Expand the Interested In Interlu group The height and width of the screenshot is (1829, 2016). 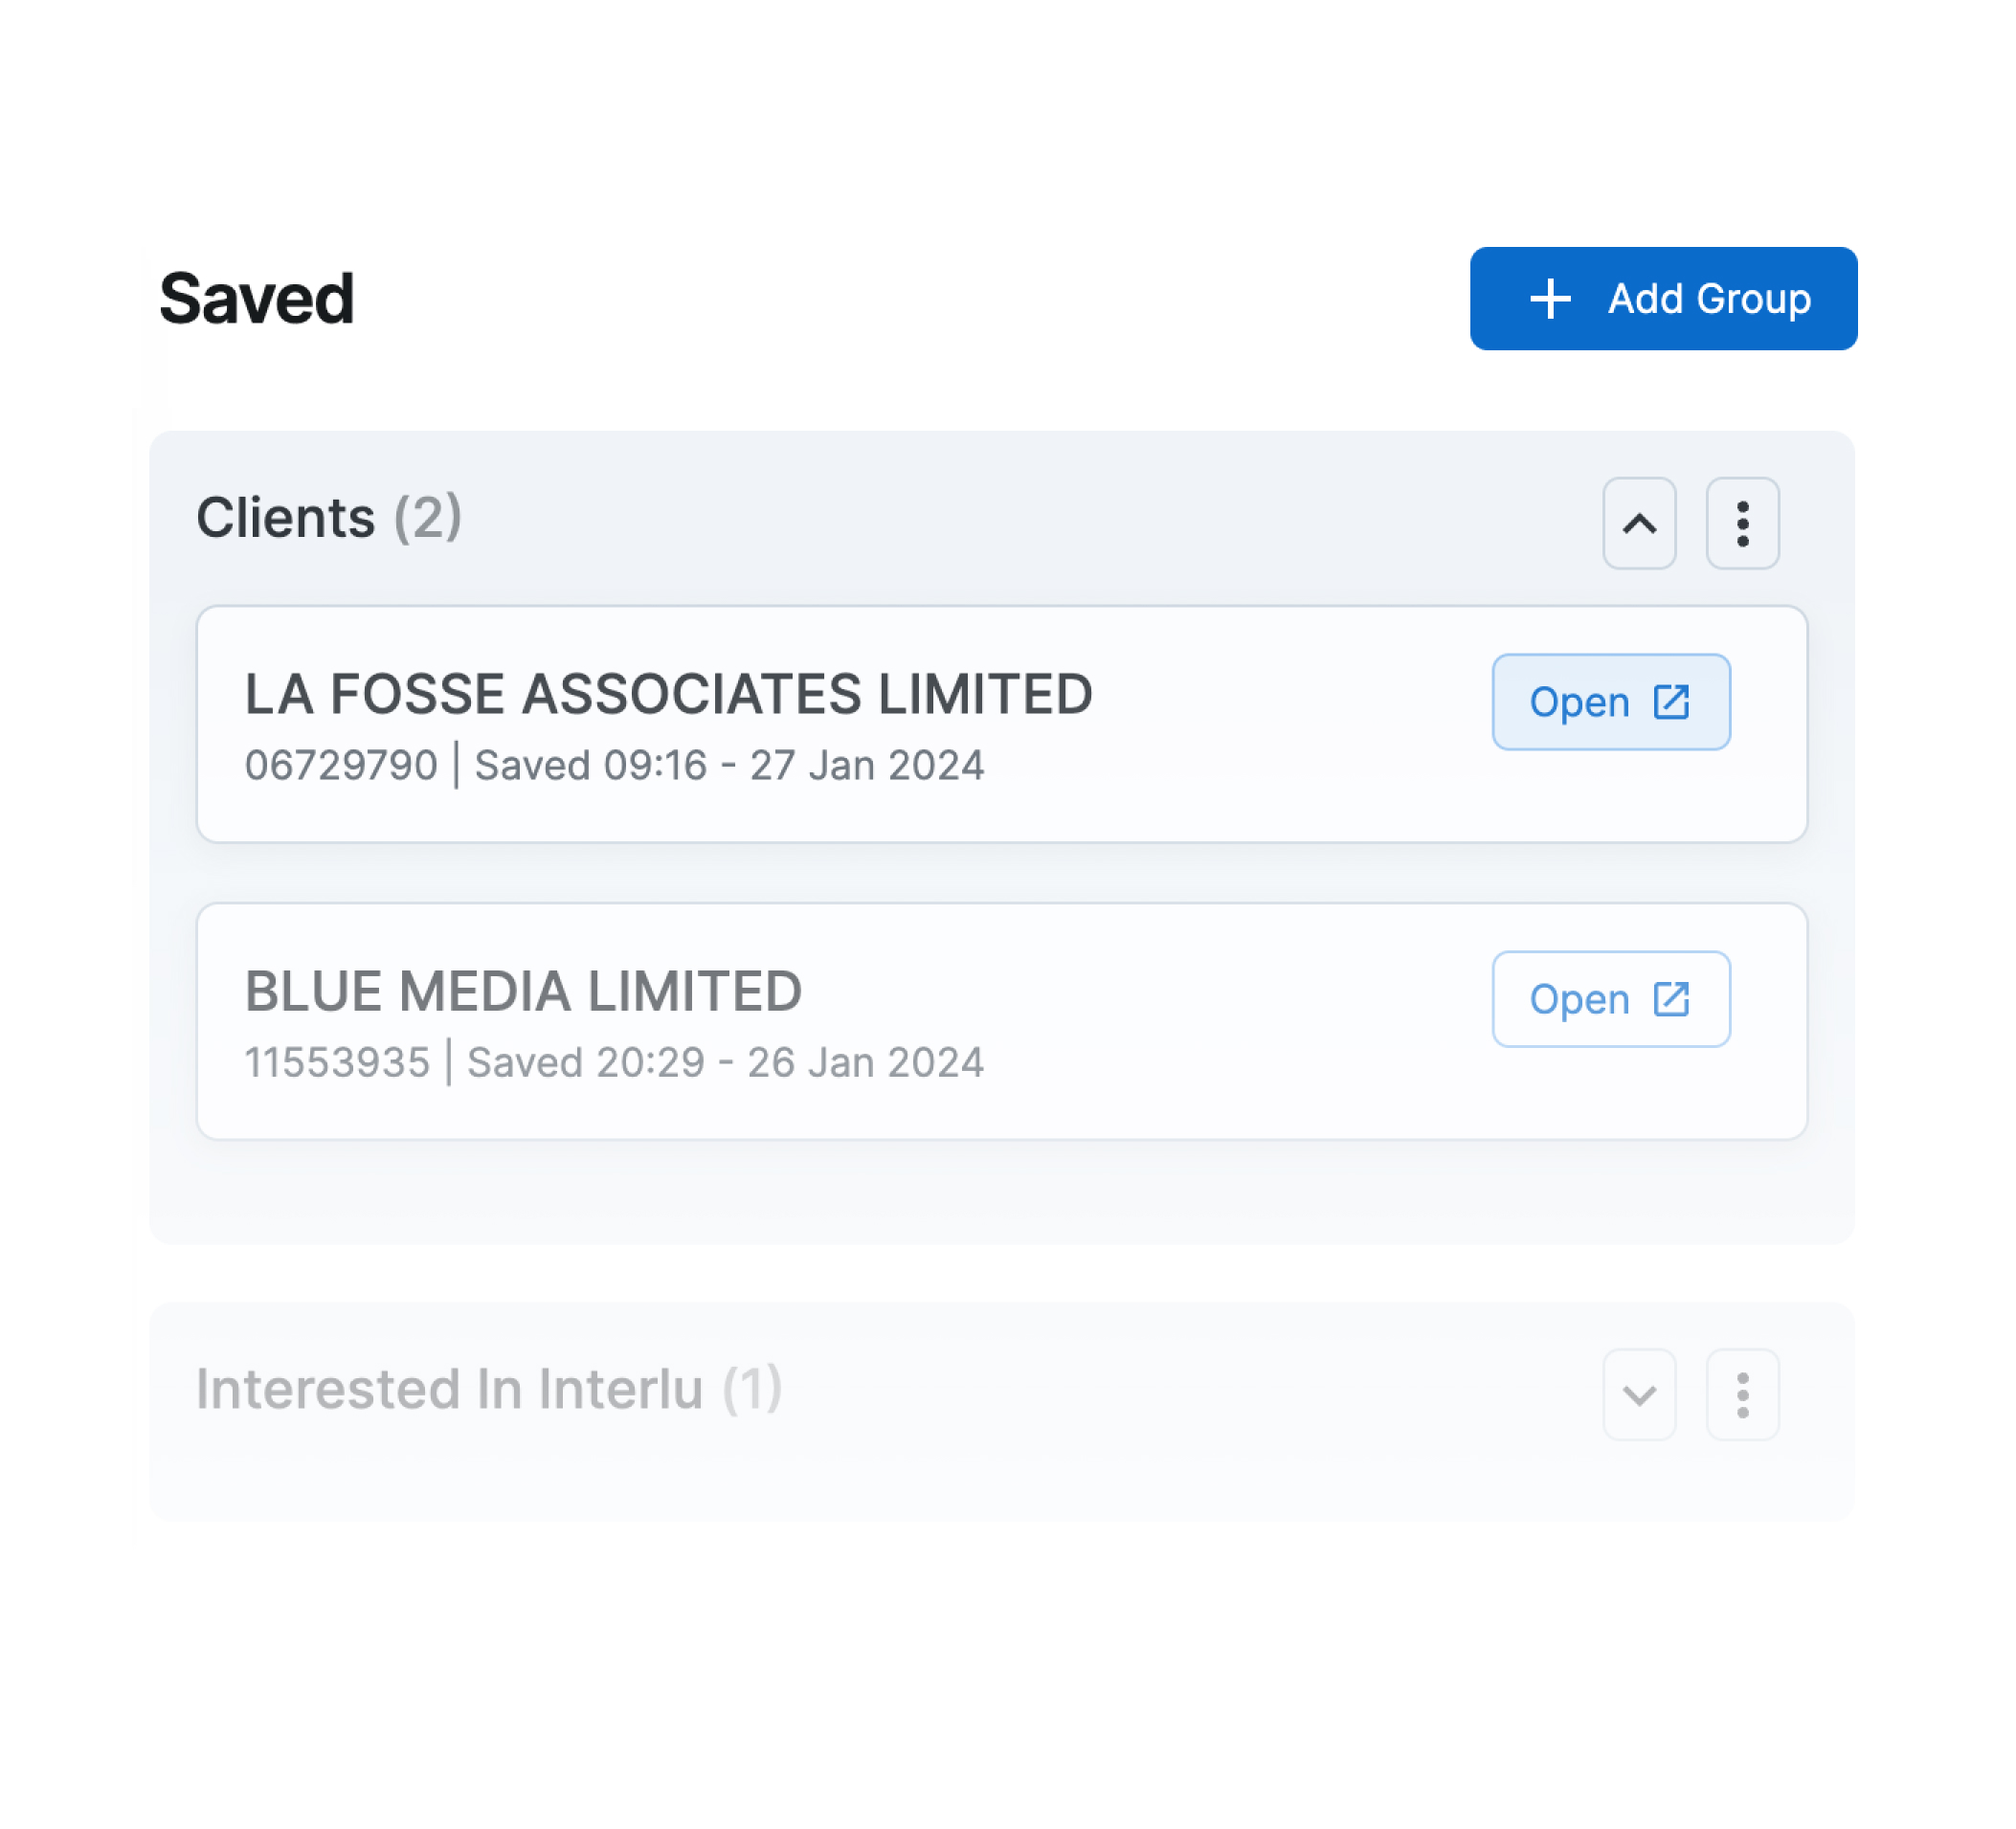(x=1638, y=1394)
